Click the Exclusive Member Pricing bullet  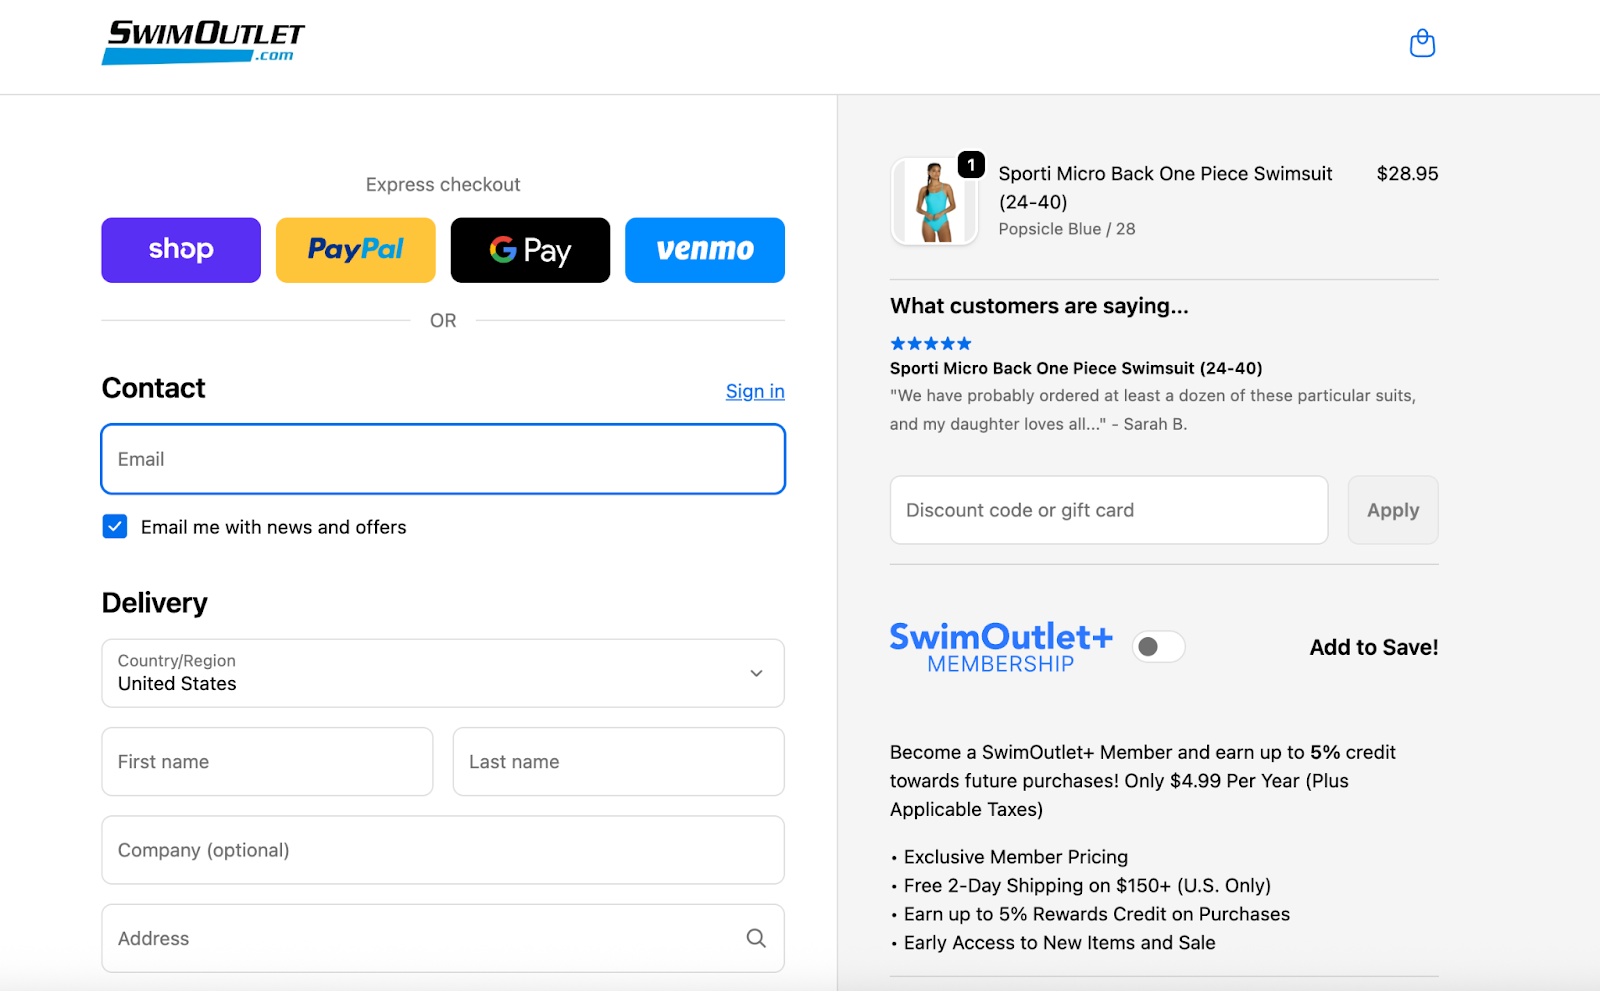[1015, 857]
